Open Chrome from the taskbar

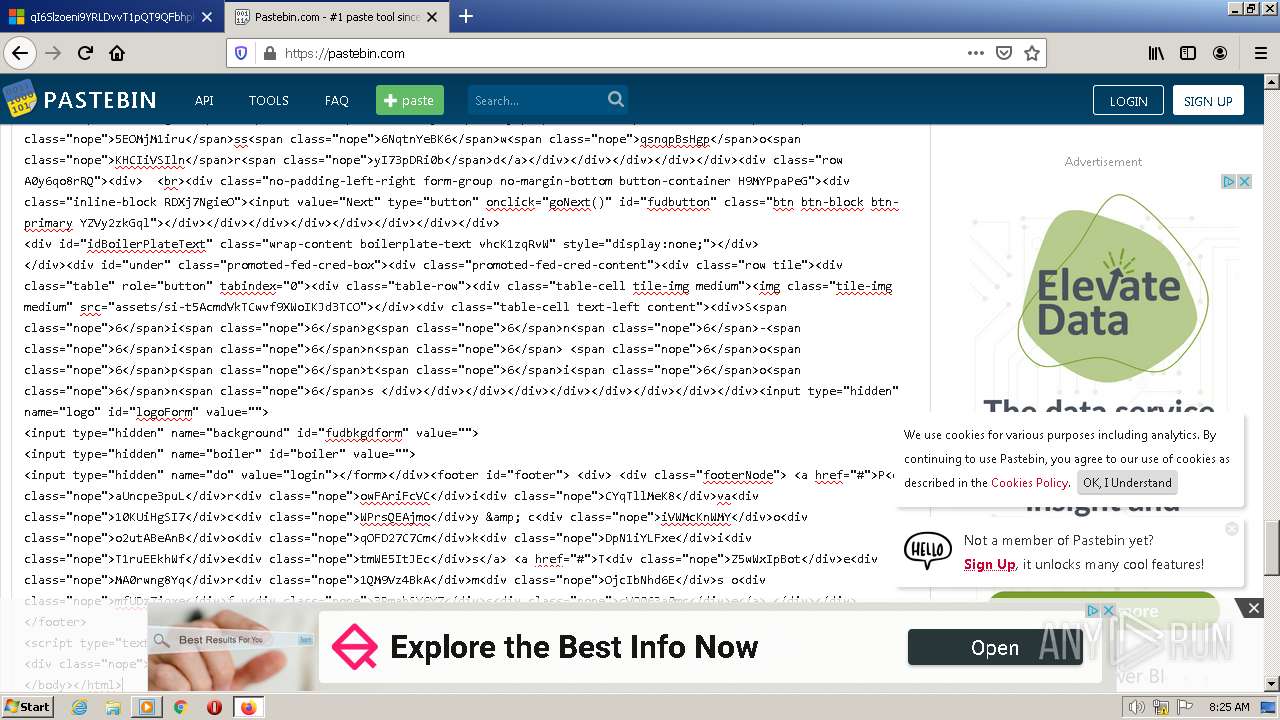tap(181, 707)
